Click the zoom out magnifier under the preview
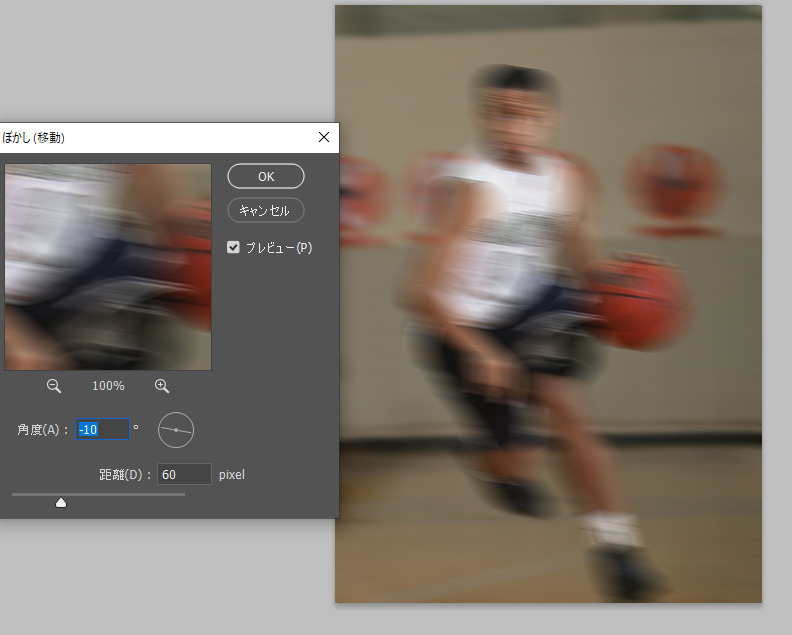 tap(54, 386)
